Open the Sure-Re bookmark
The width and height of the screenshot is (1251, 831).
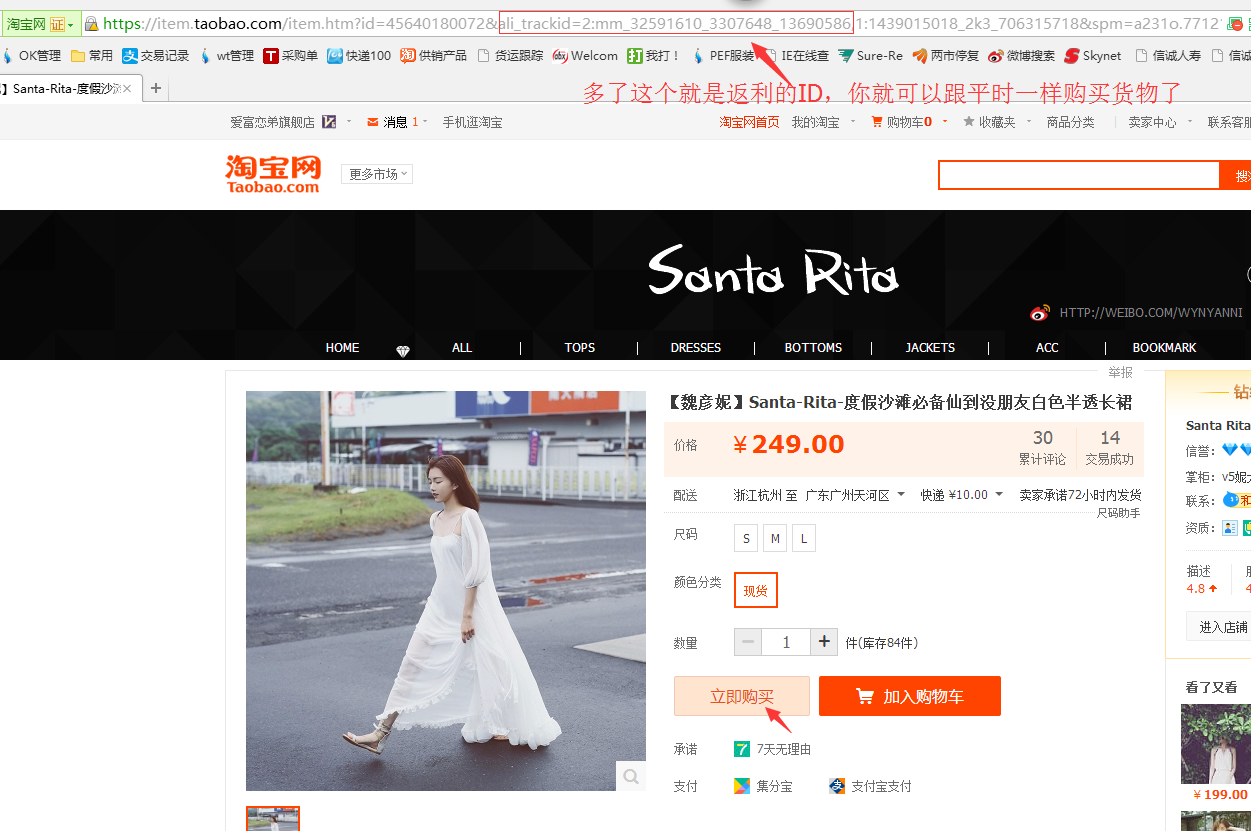point(871,56)
